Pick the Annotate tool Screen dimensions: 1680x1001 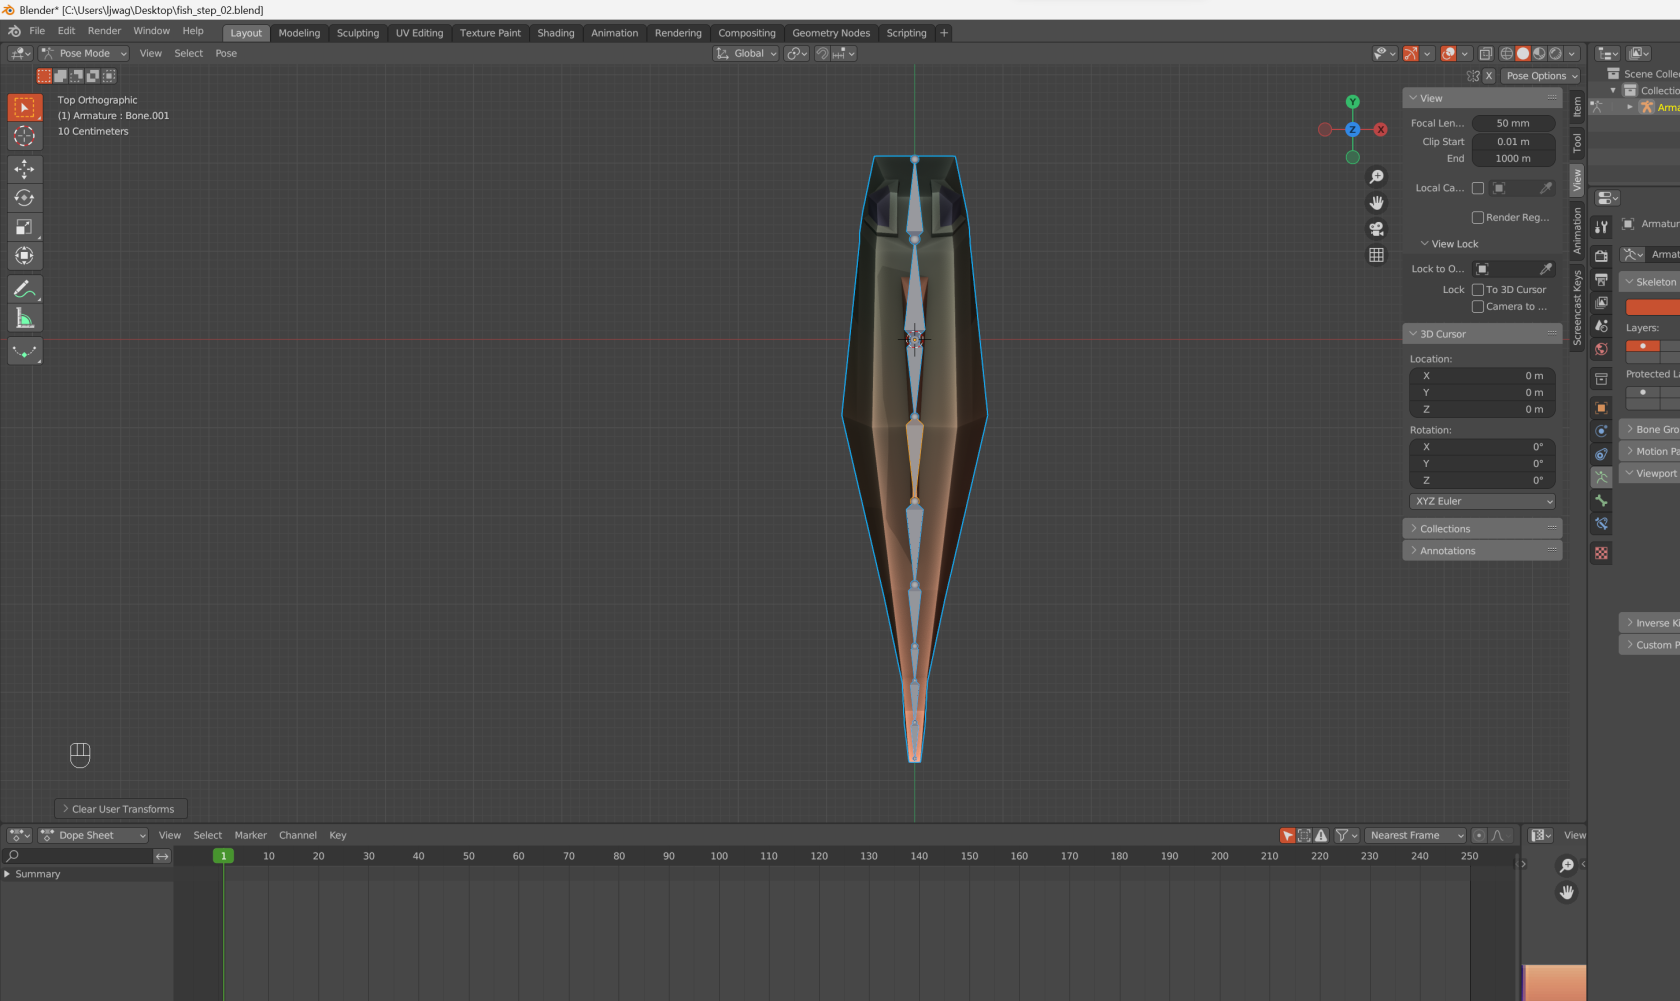pyautogui.click(x=24, y=290)
